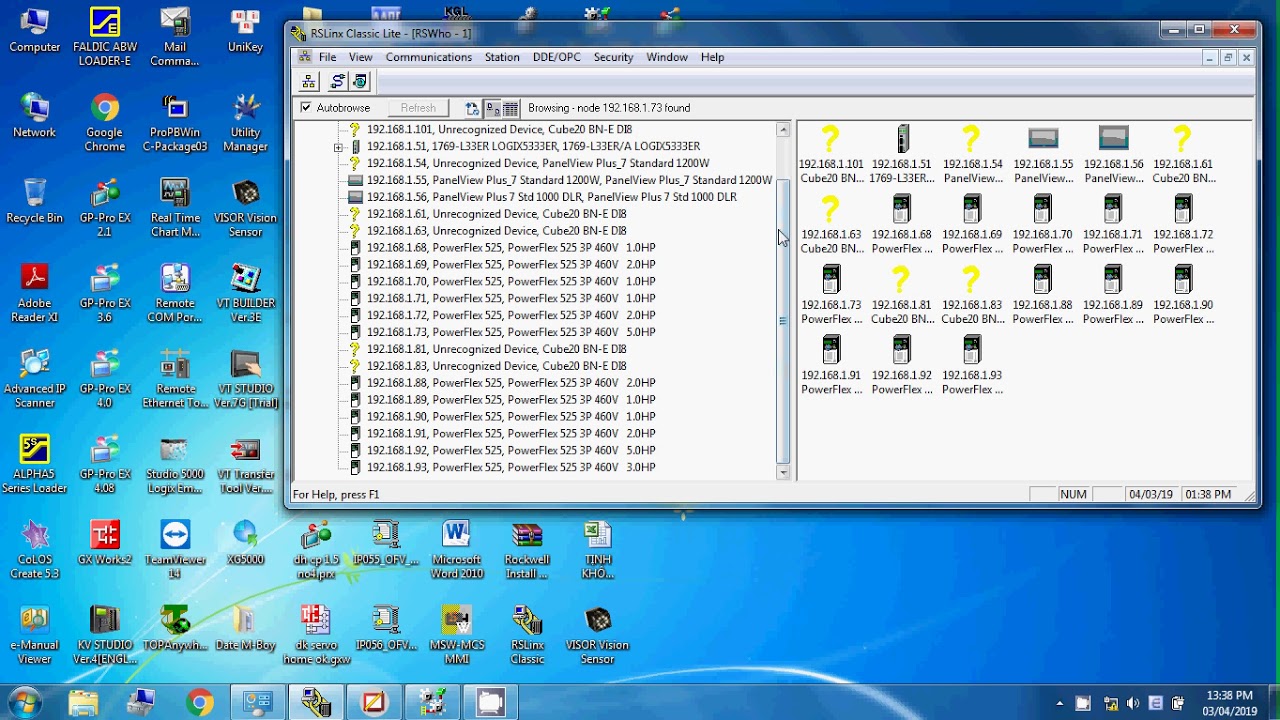Click the 192.168.1.70 PowerFlex drive icon
This screenshot has width=1280, height=720.
point(1043,209)
